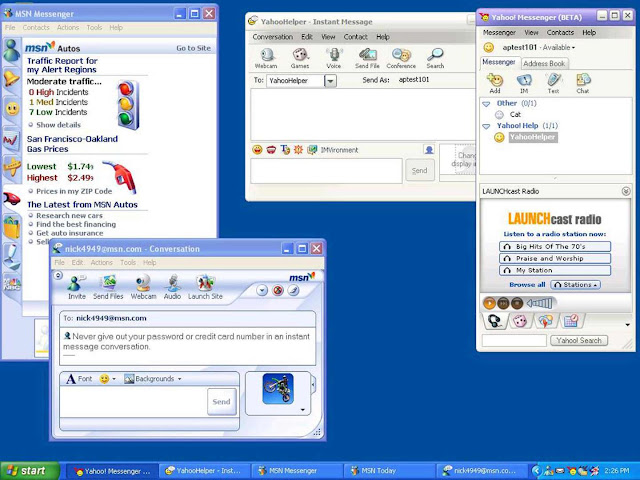The height and width of the screenshot is (480, 640).
Task: Click the Buzz icon in Yahoo IM
Action: 298,150
